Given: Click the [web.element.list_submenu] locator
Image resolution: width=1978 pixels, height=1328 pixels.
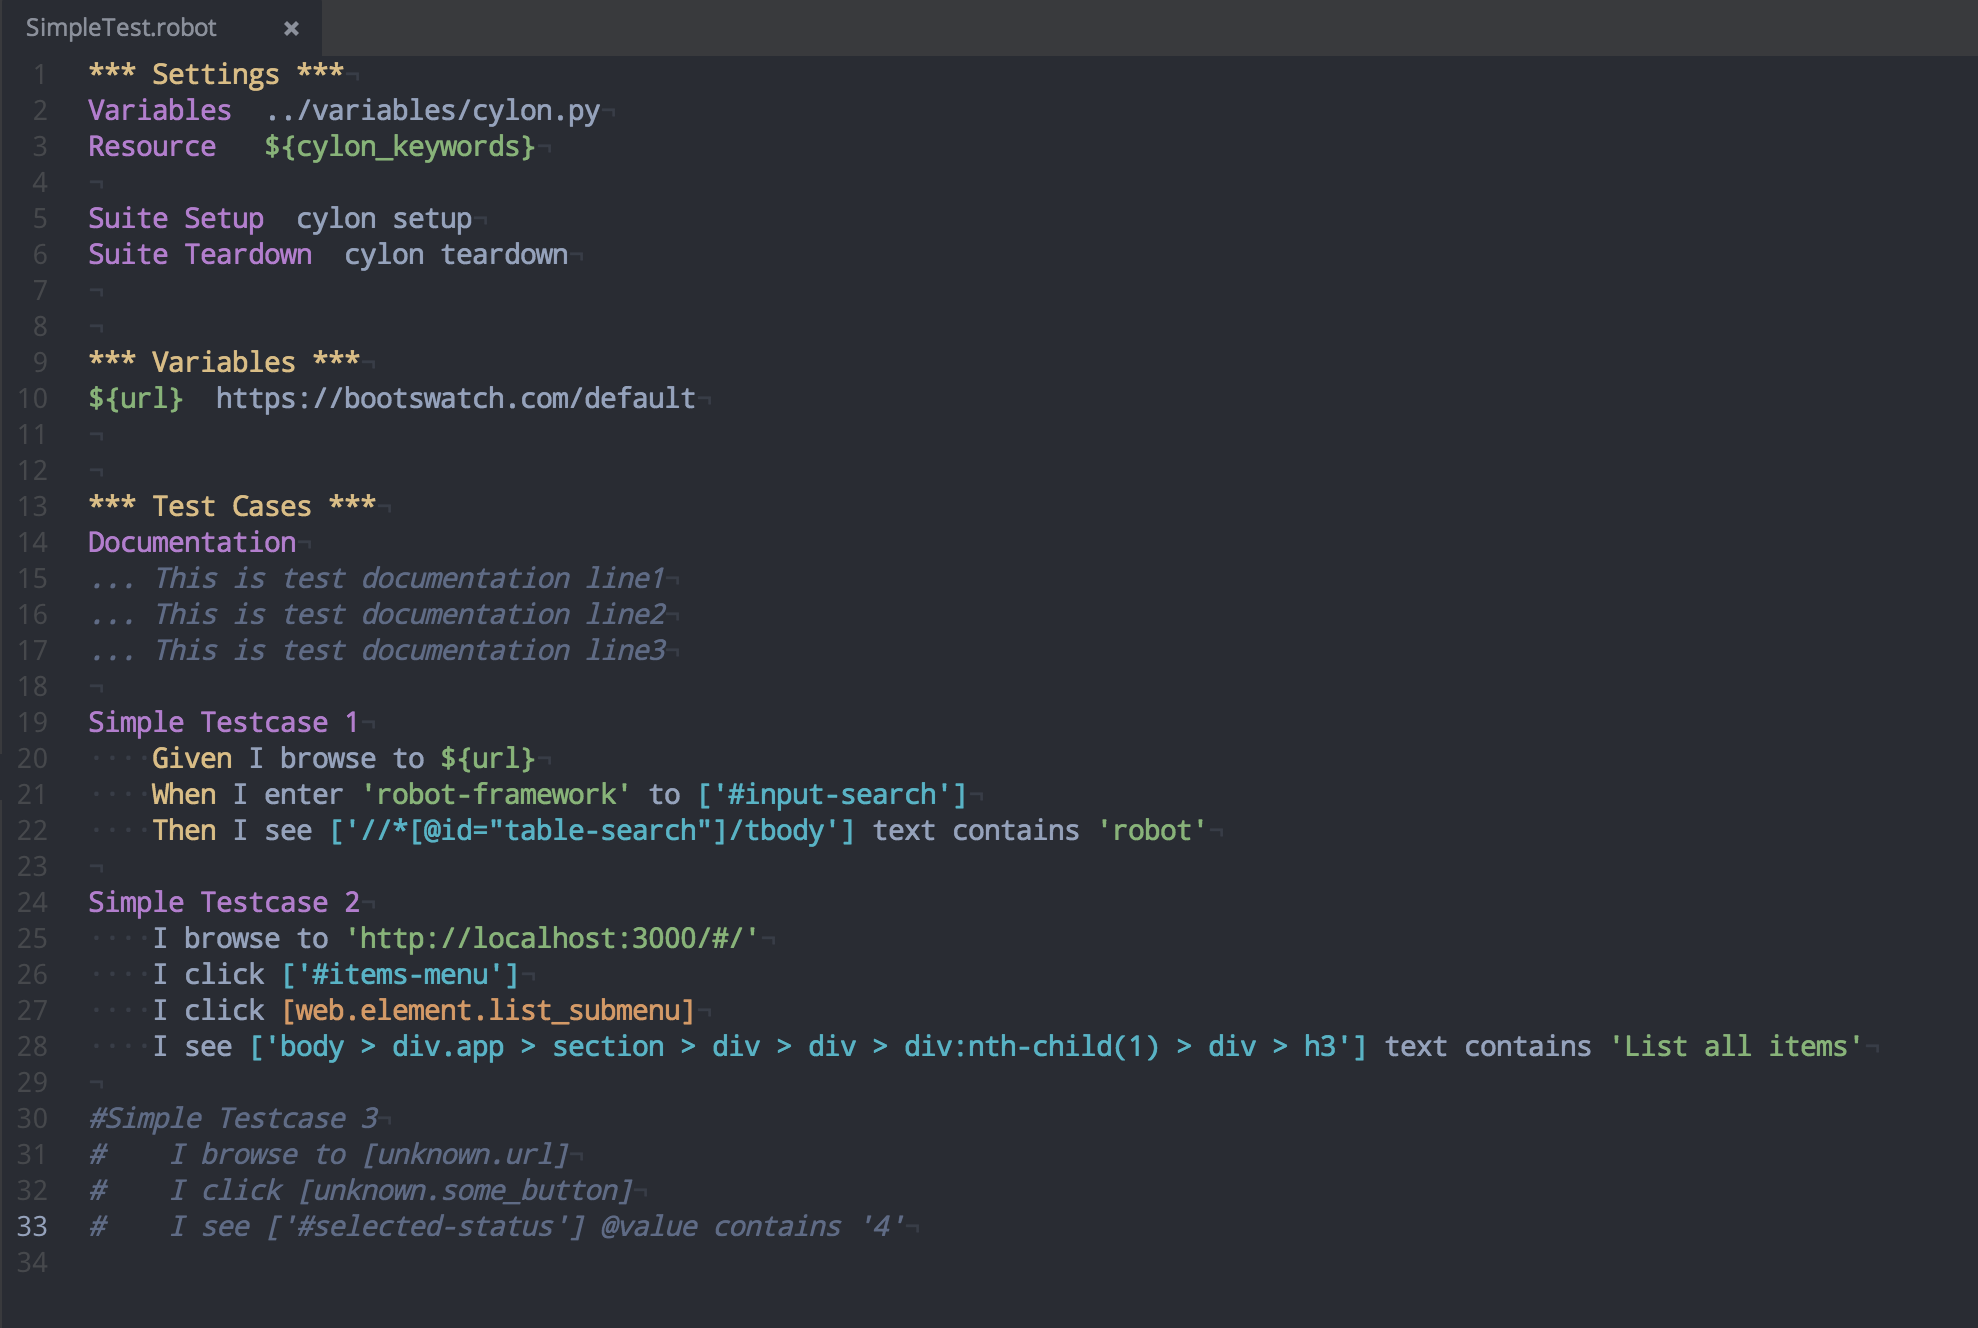Looking at the screenshot, I should point(488,1010).
